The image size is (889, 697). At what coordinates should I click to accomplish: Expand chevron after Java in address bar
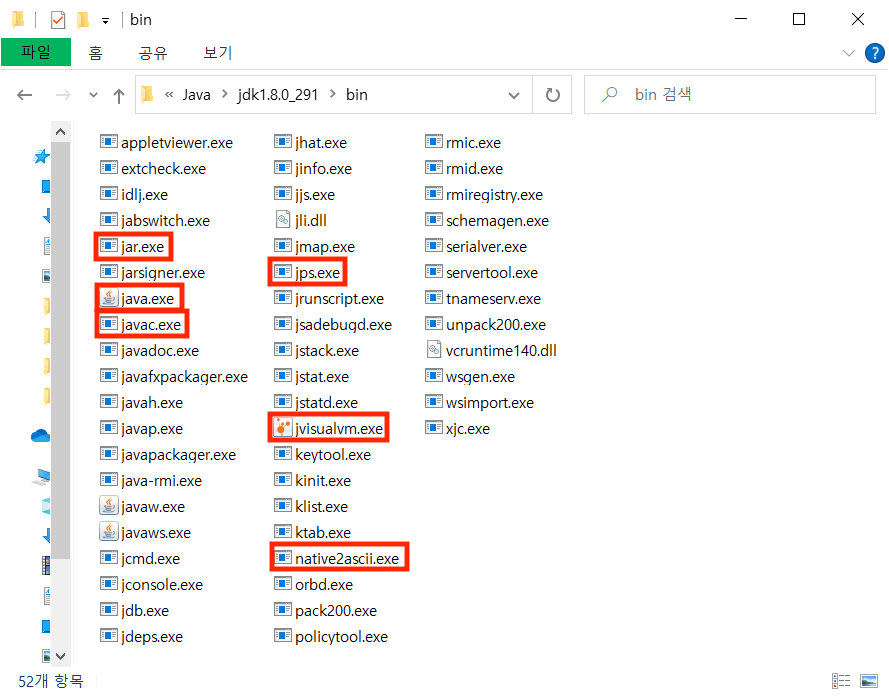coord(225,94)
